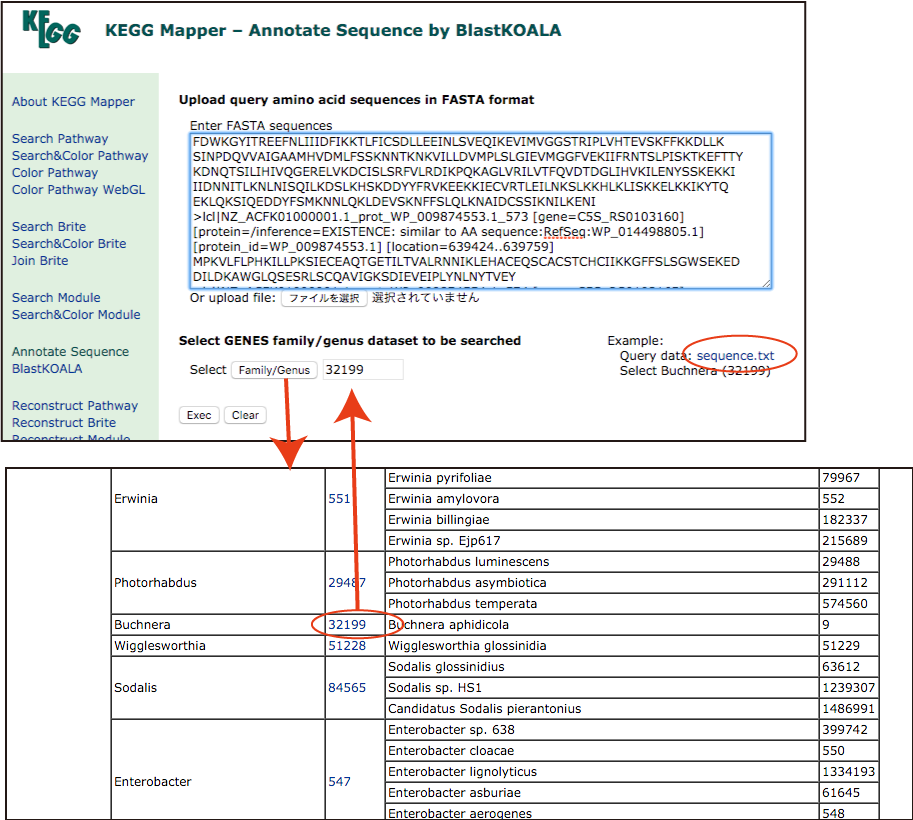Click the Buchnera genus cell
Screen dimensions: 913x820
218,624
